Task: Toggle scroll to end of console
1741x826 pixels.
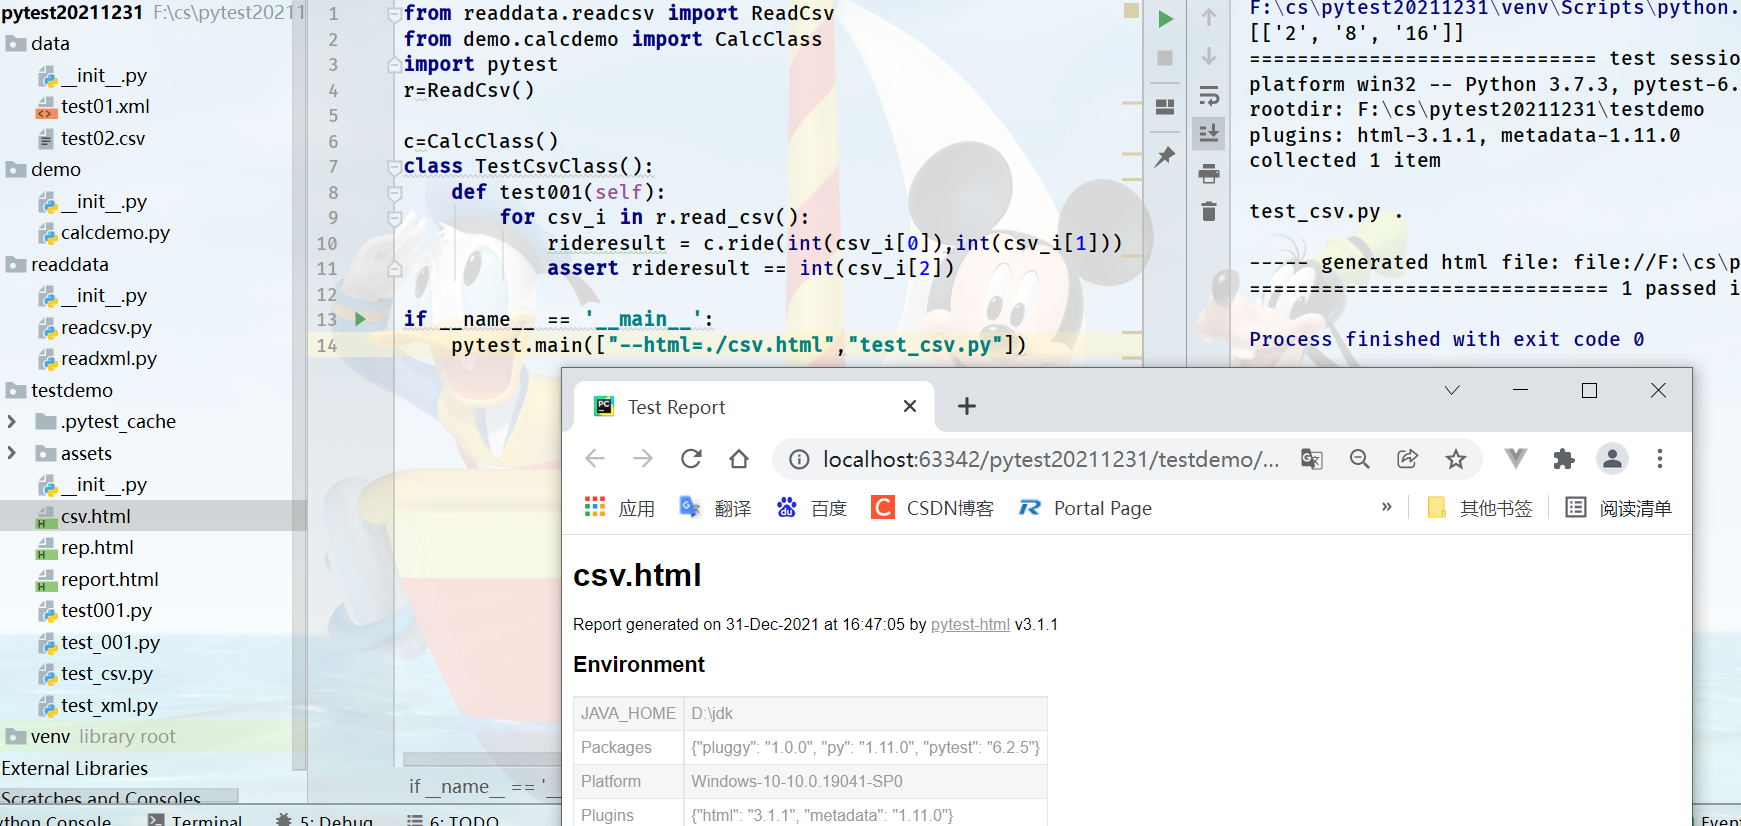Action: 1209,133
